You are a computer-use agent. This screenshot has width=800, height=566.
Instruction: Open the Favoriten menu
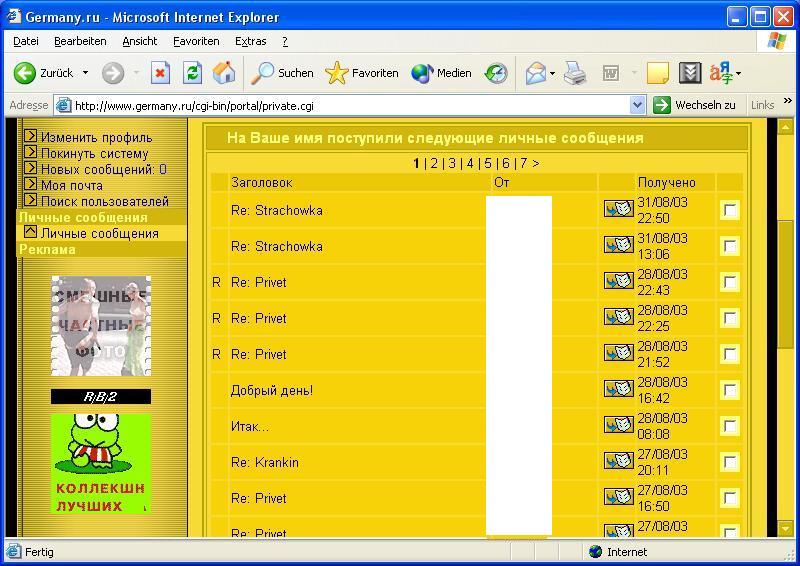pos(196,41)
